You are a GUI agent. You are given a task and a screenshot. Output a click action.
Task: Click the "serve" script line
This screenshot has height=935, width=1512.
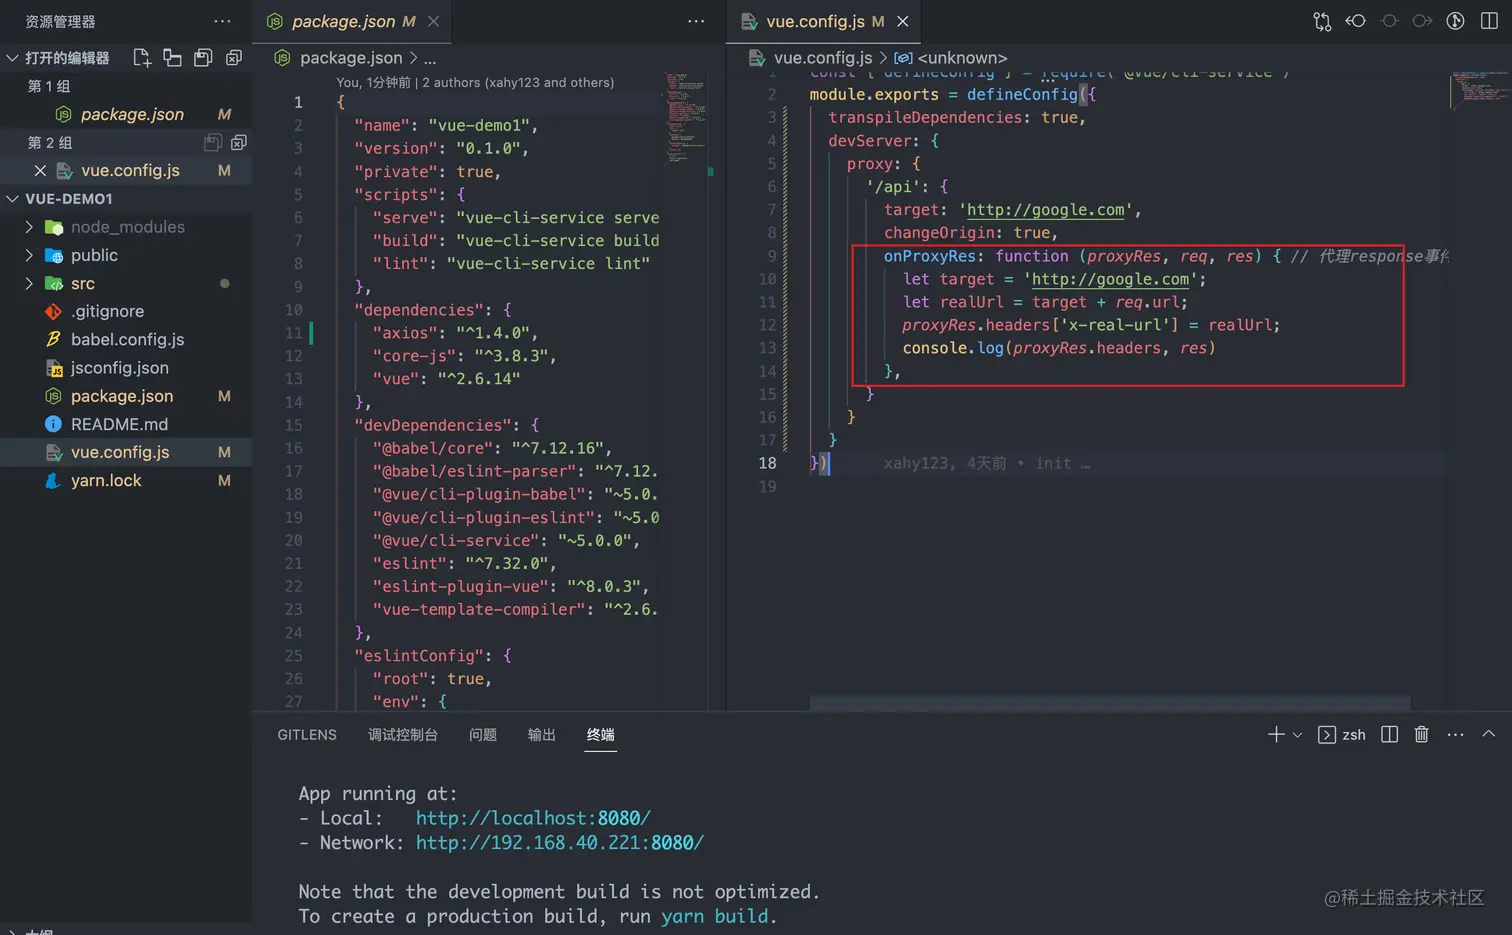[x=515, y=218]
